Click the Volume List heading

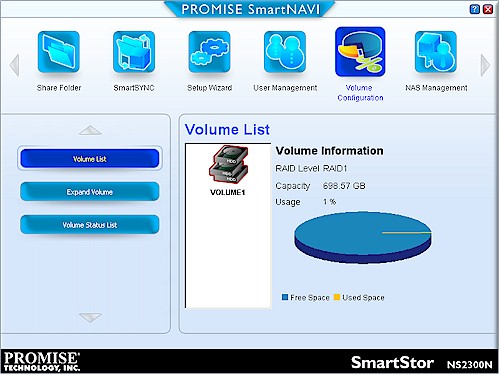tap(227, 129)
